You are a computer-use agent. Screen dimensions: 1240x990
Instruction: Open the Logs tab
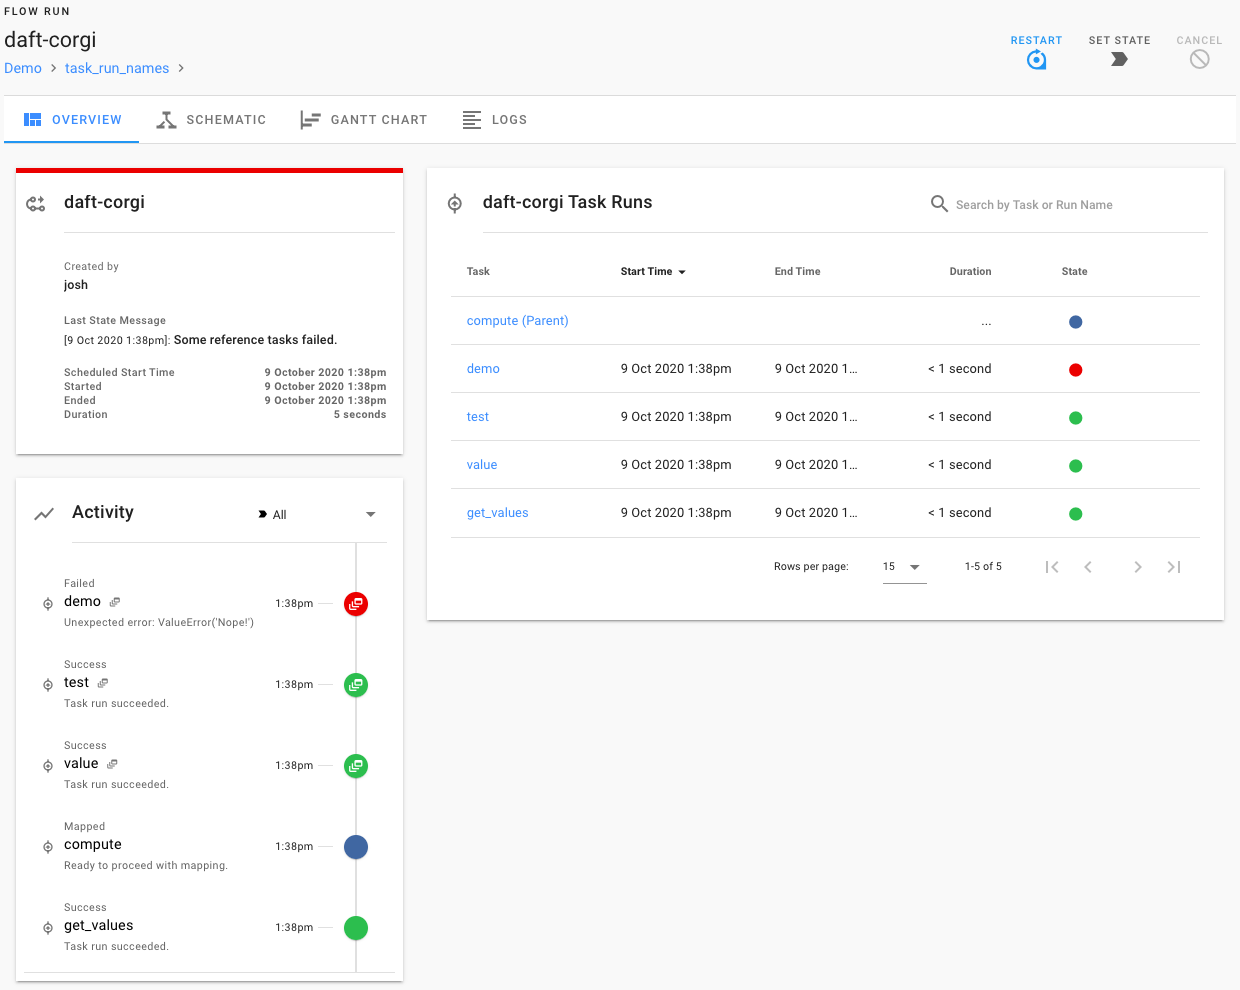click(495, 120)
